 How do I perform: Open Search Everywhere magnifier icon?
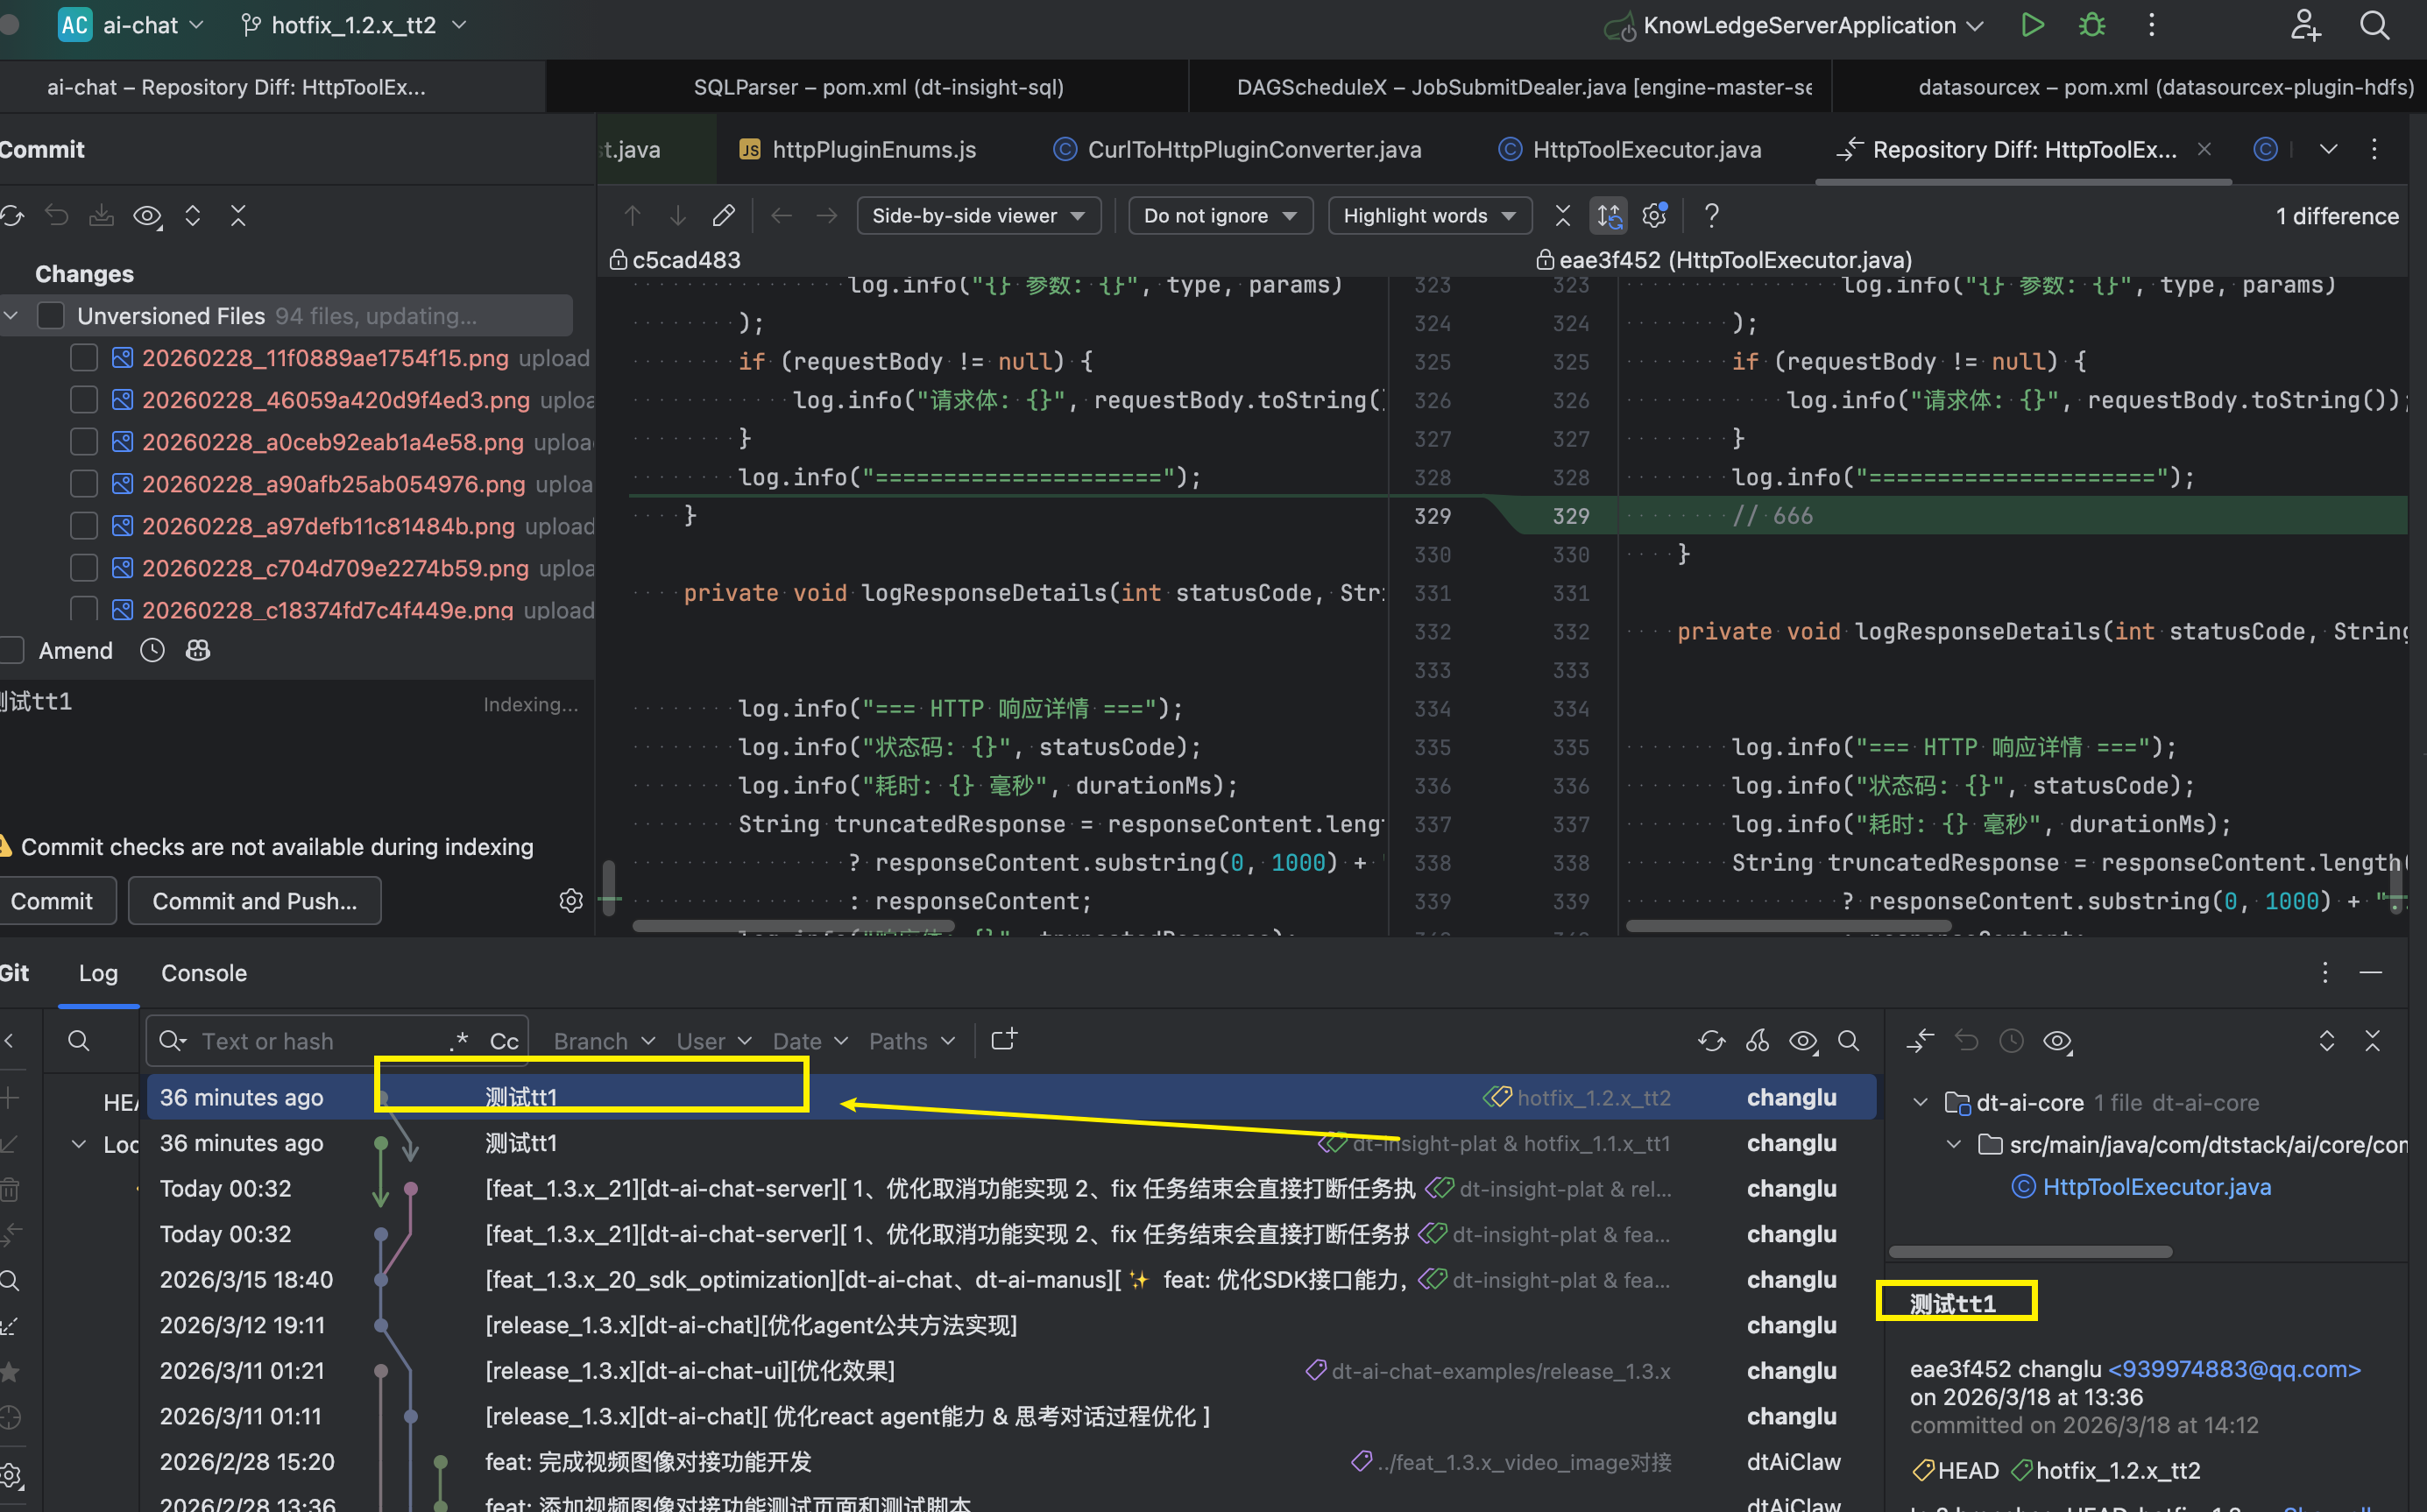pos(2375,25)
